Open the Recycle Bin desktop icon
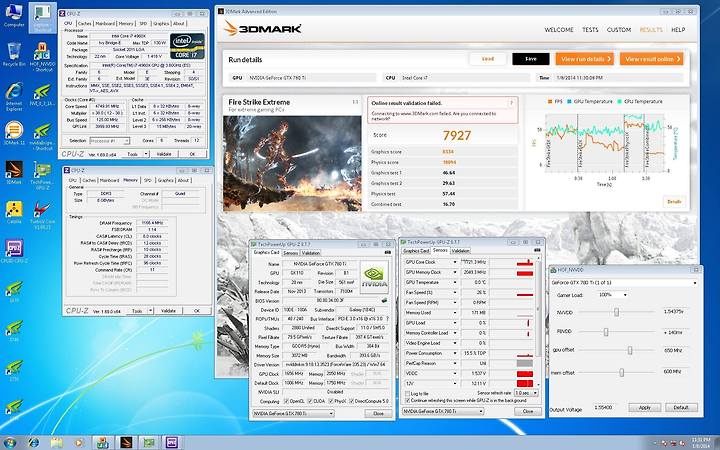Screen dimensions: 720x450 coord(14,54)
